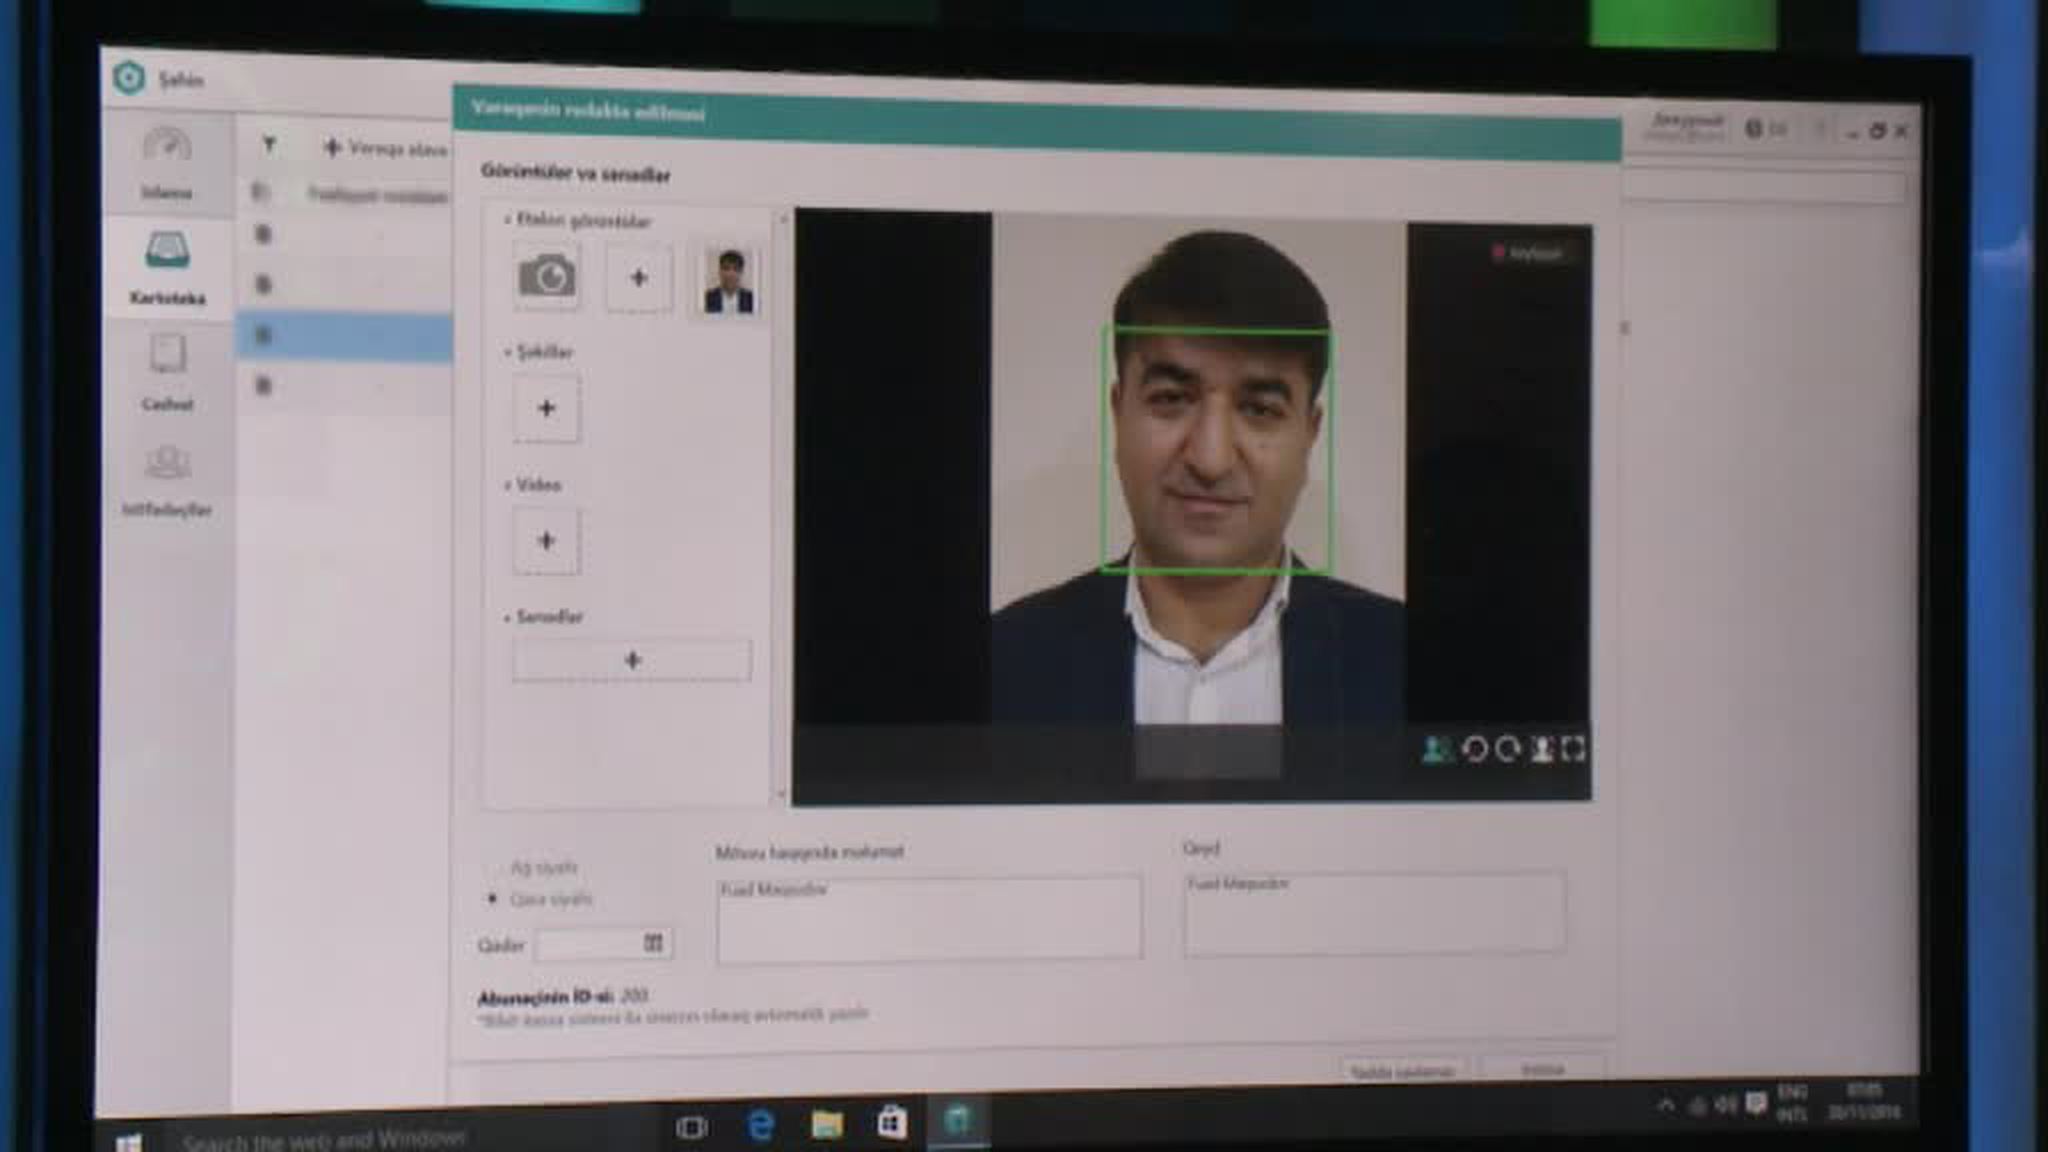Viewport: 2048px width, 1152px height.
Task: Click the volume icon in the system tray
Action: (x=1726, y=1104)
